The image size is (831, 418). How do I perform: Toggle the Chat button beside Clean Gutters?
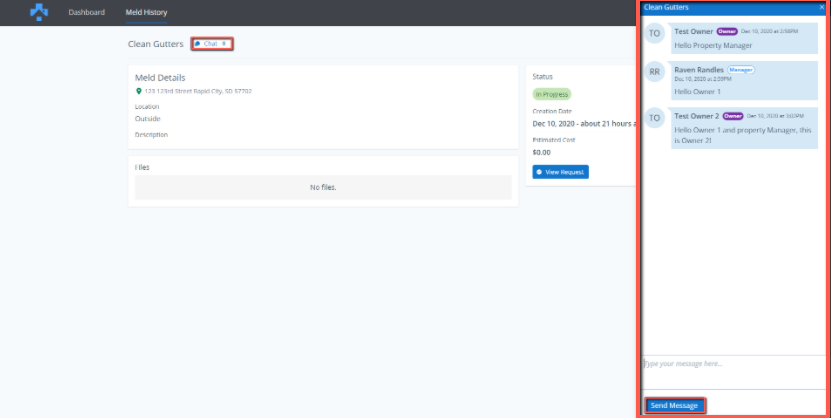coord(211,44)
